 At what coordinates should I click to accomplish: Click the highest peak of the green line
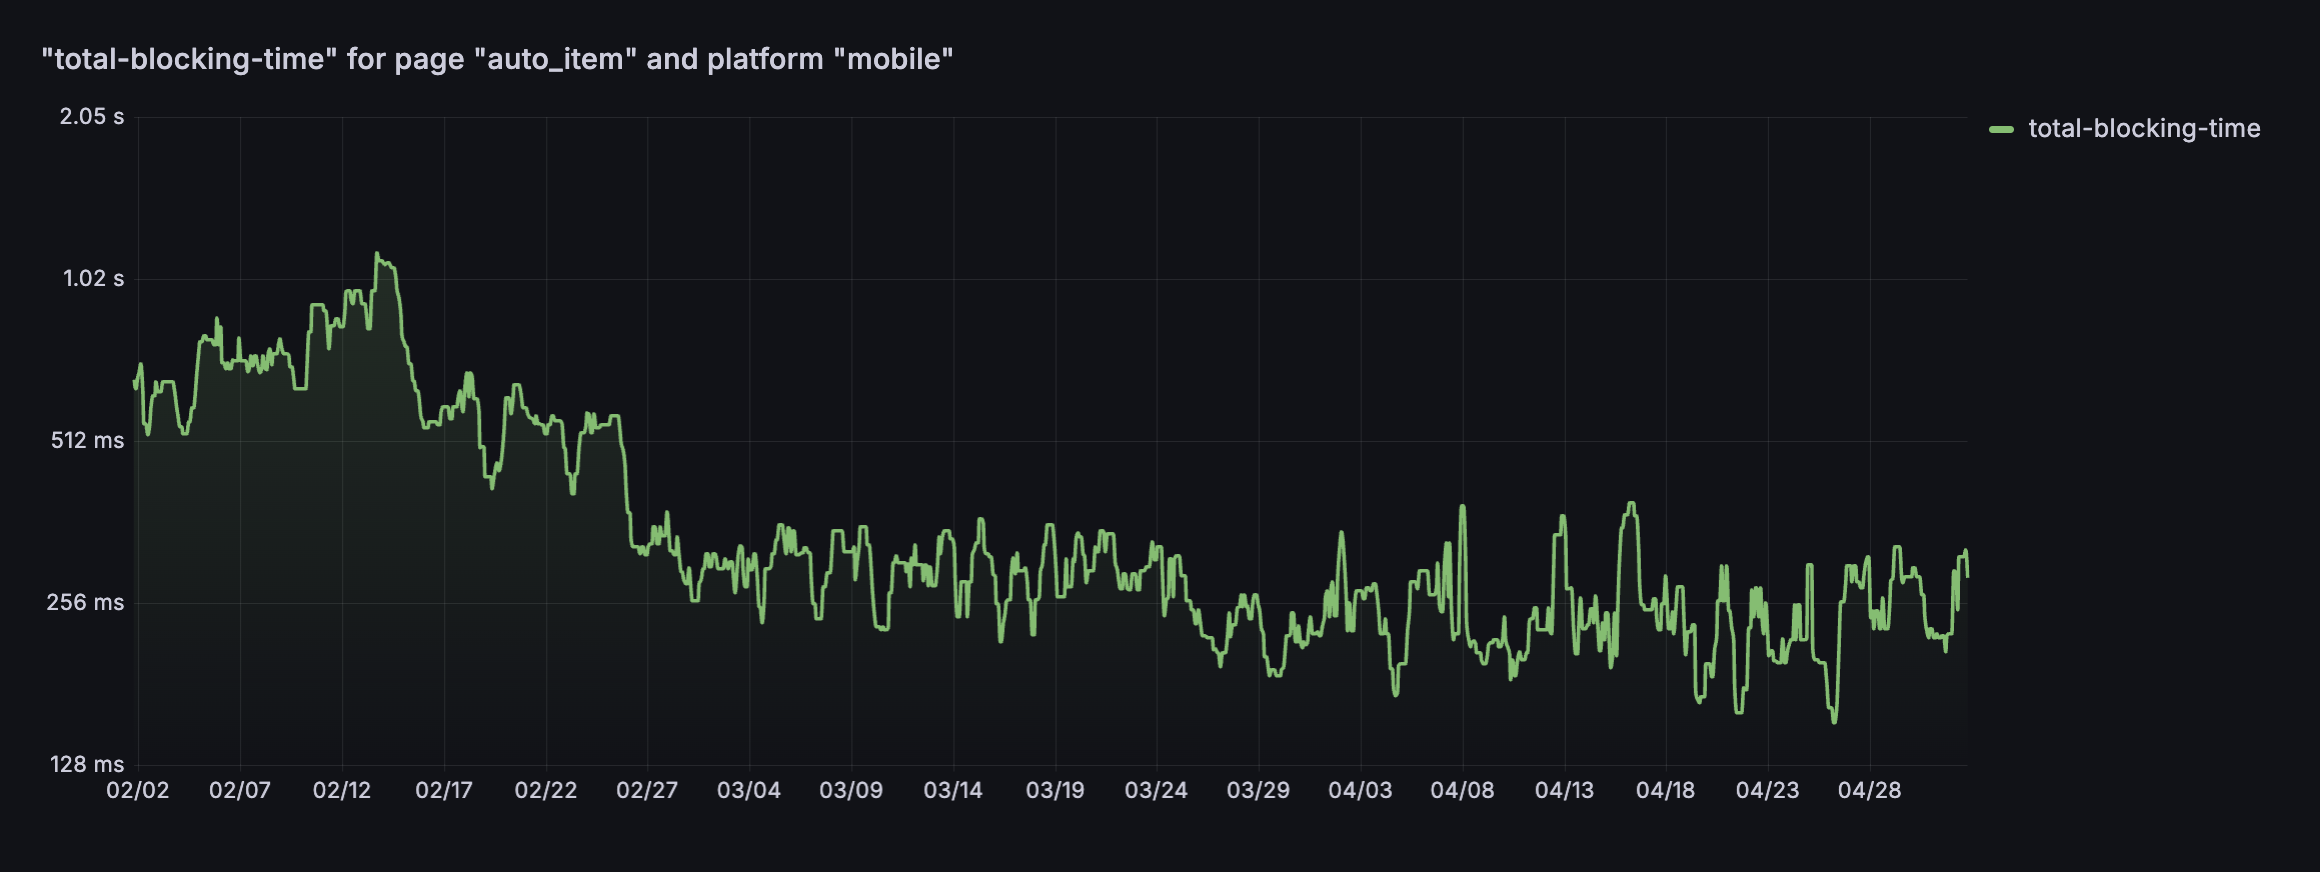tap(377, 254)
